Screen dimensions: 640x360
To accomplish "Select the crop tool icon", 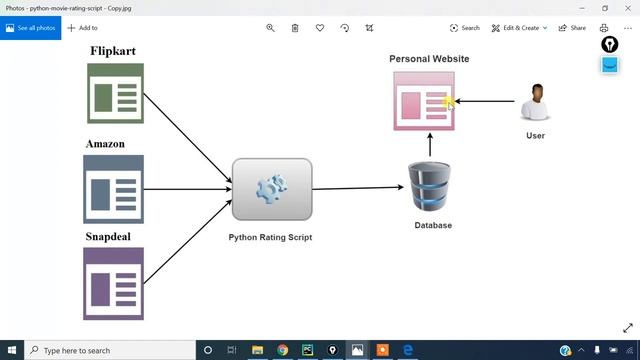I will click(x=369, y=28).
